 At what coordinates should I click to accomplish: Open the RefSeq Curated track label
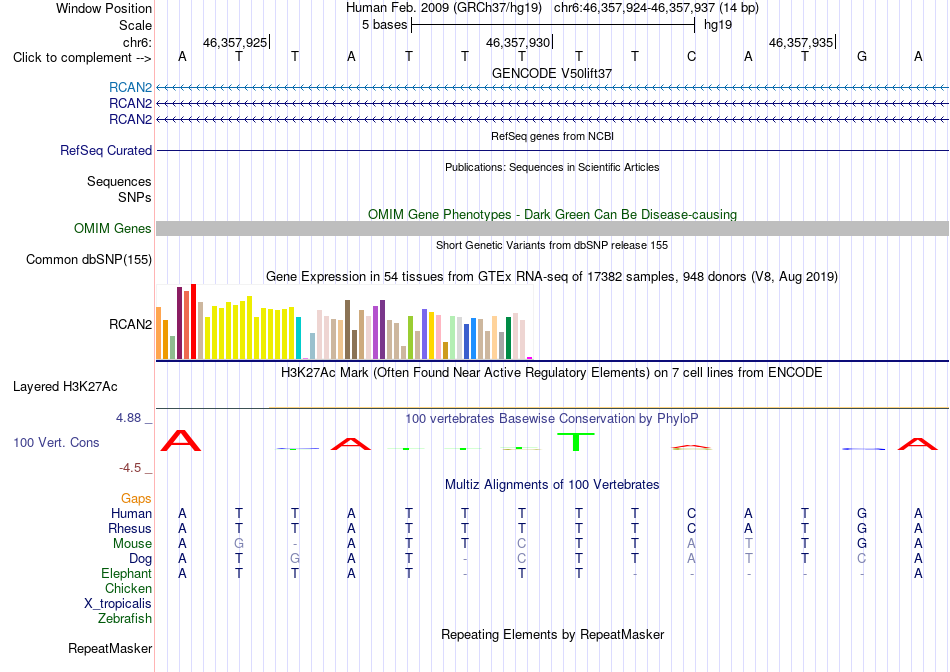(106, 150)
